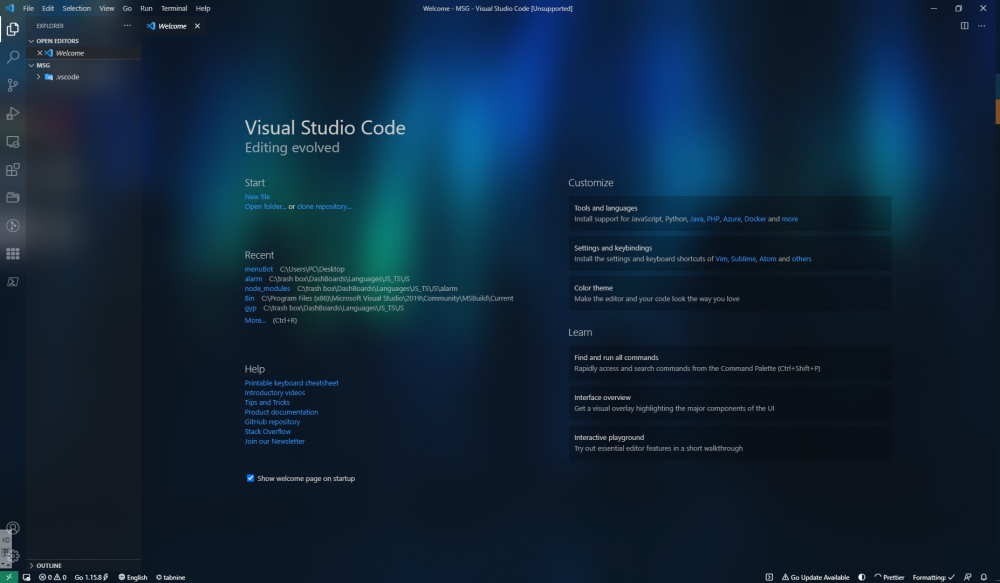Open editor More Actions menu
Screen dimensions: 1000x583
click(x=982, y=26)
